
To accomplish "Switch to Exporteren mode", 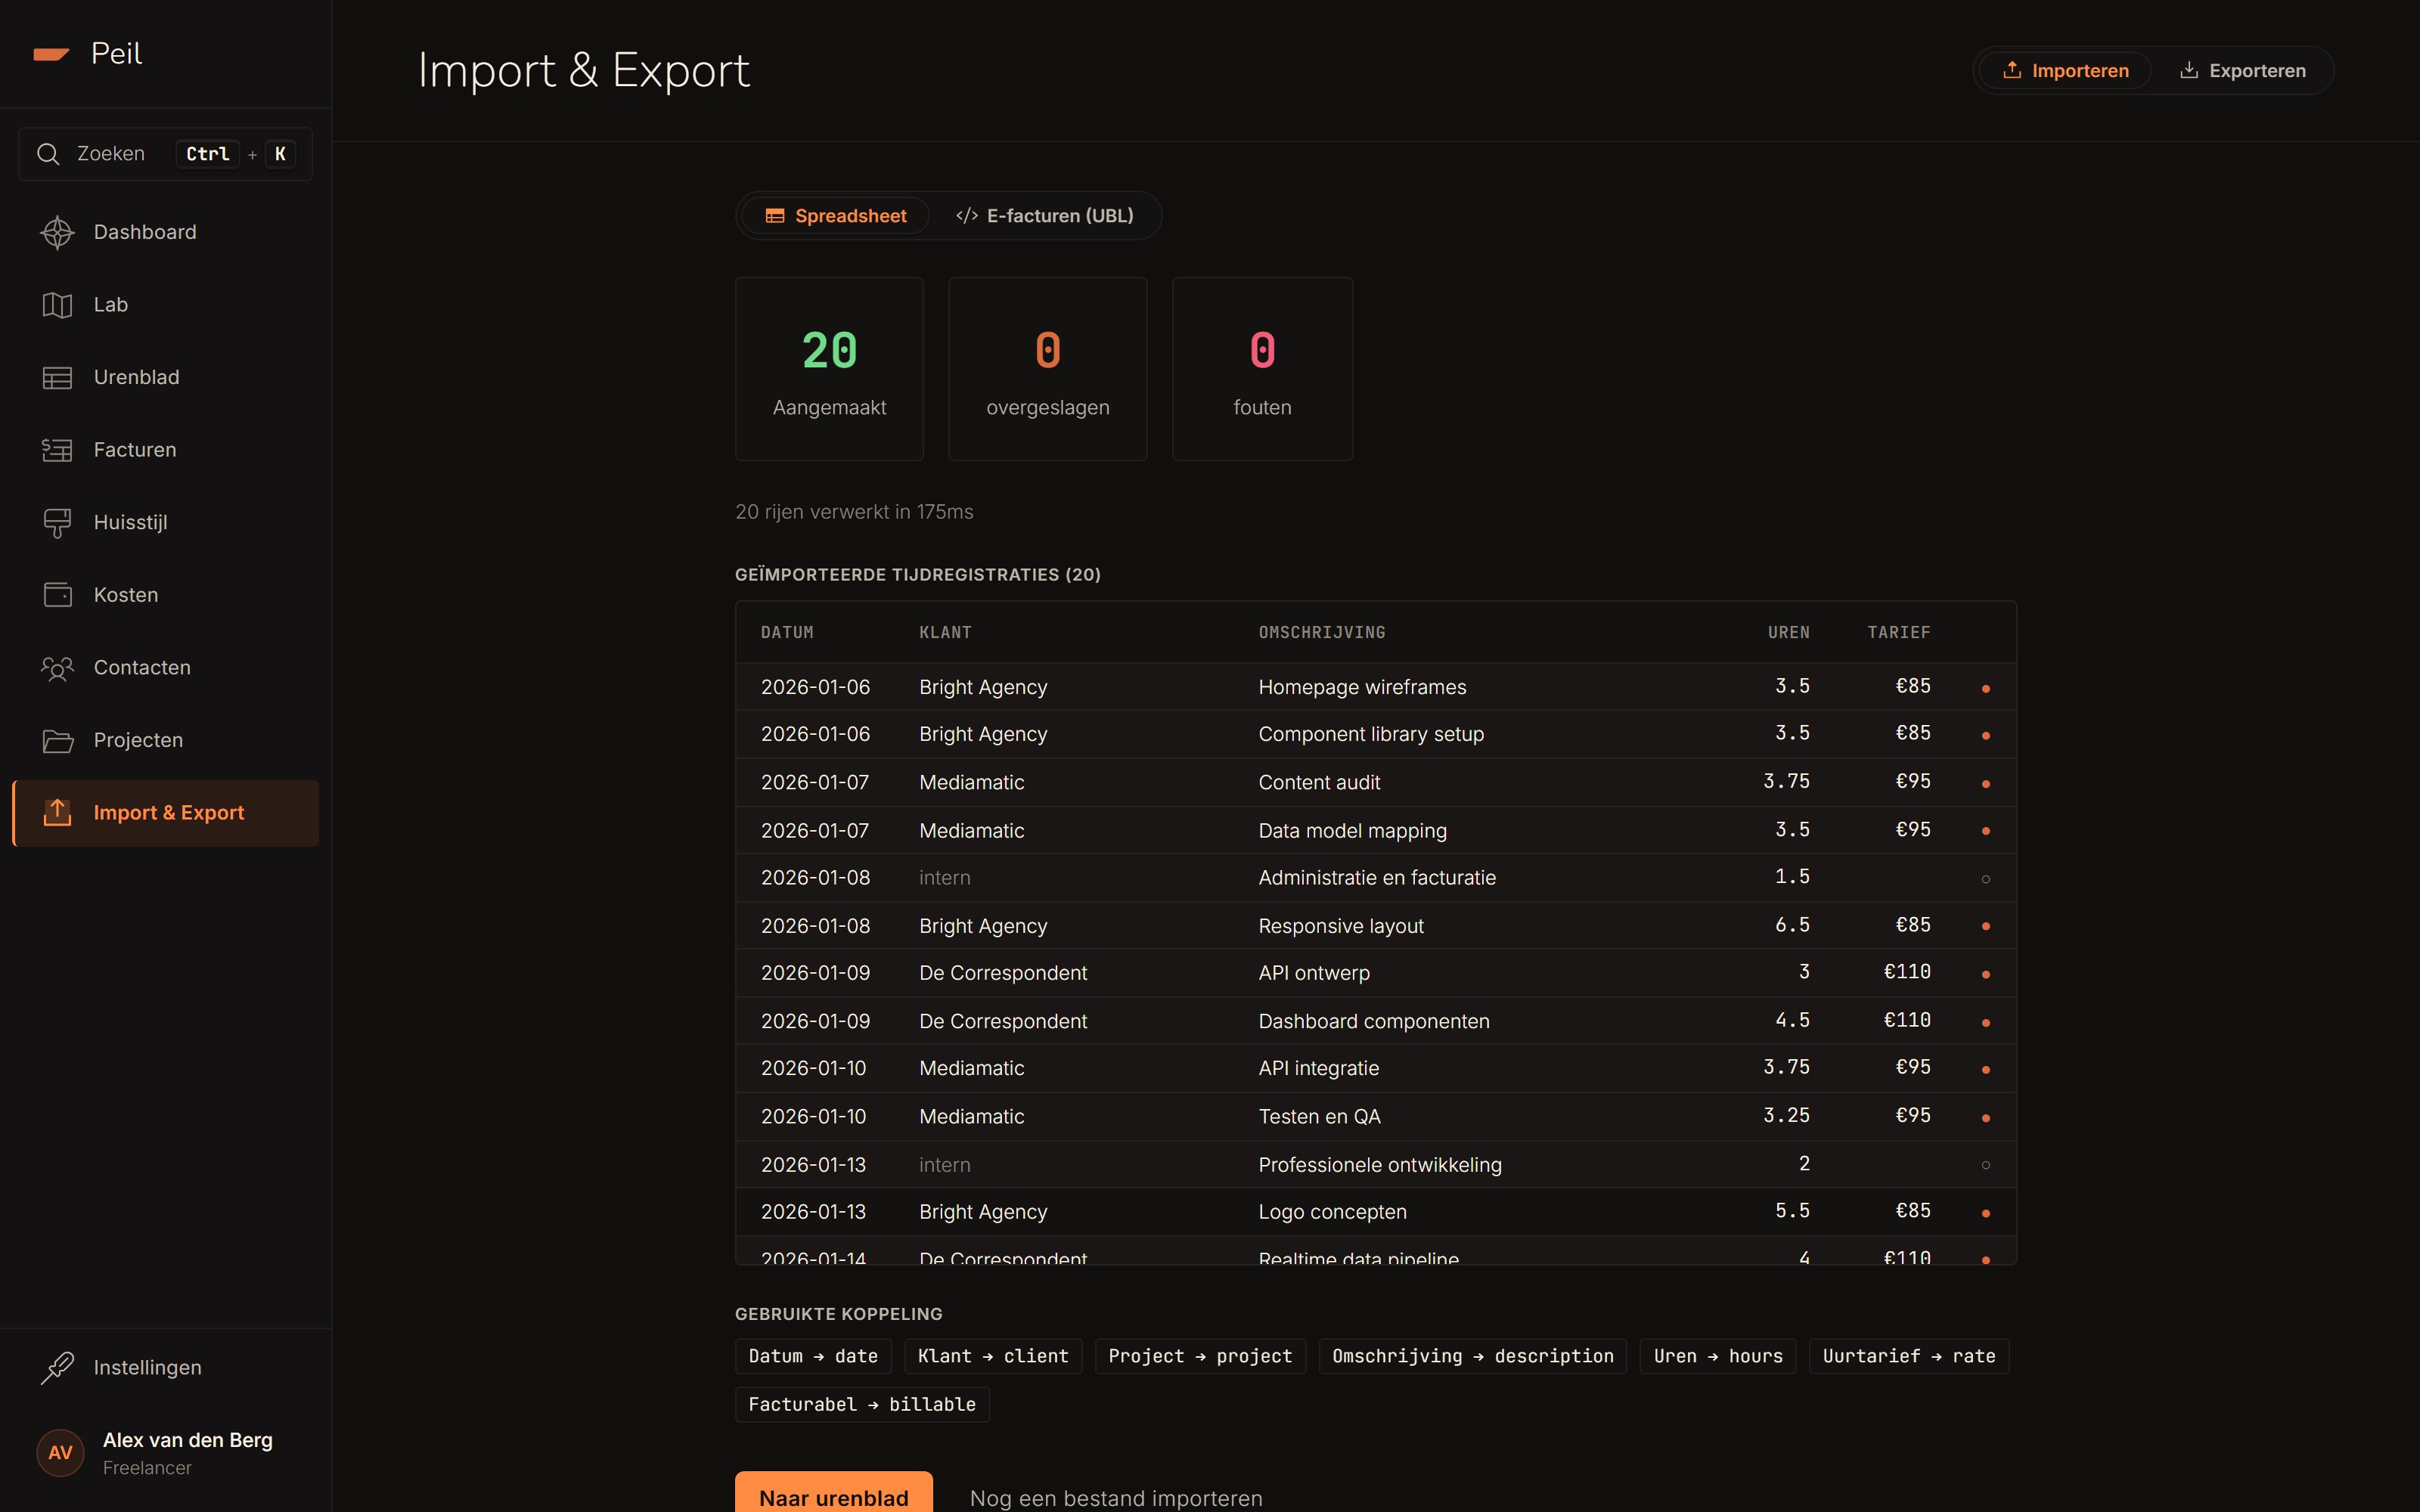I will pyautogui.click(x=2242, y=71).
